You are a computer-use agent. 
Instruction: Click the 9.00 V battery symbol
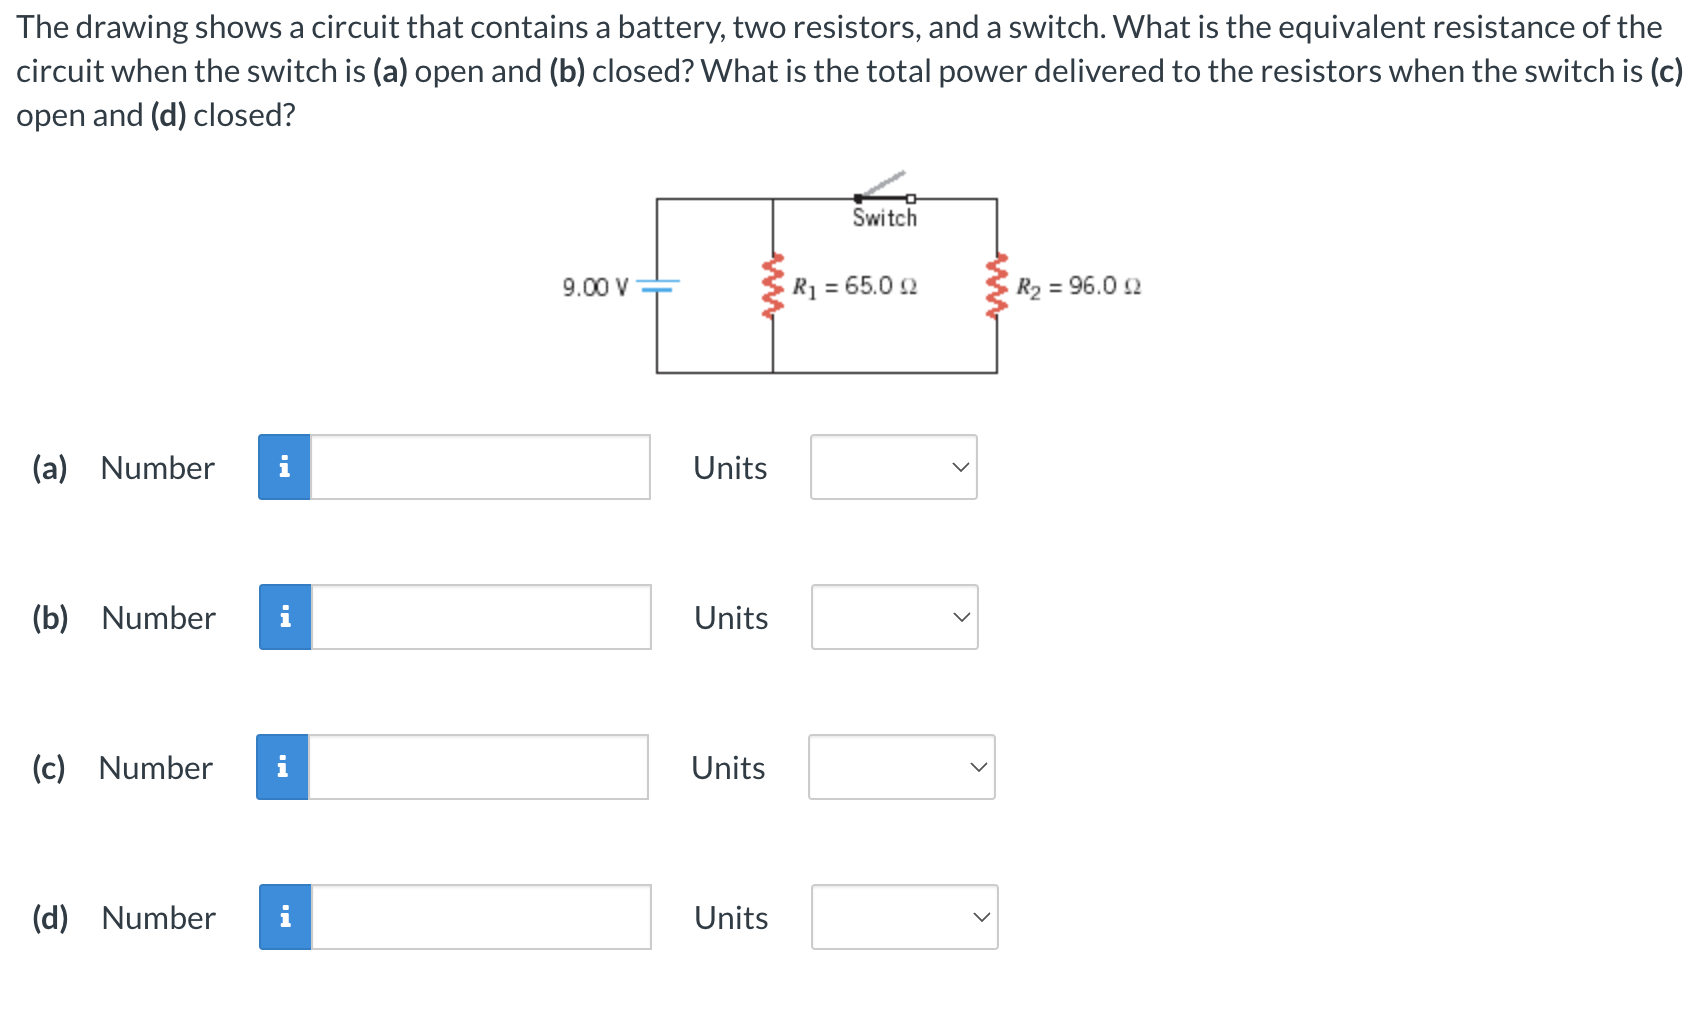658,286
